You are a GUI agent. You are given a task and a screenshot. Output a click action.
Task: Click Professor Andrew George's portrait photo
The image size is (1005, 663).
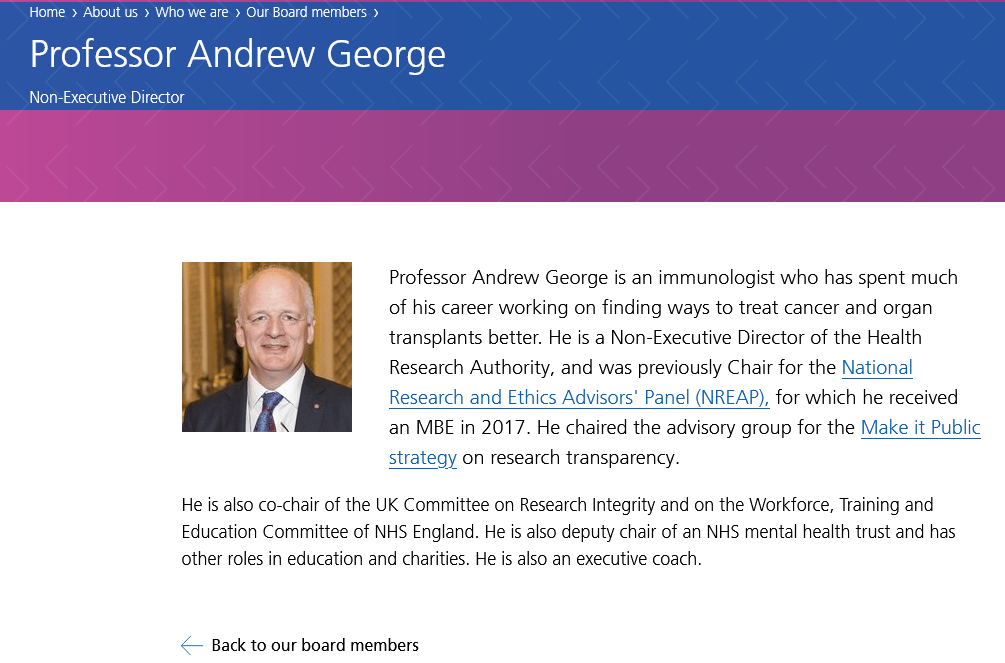point(267,347)
